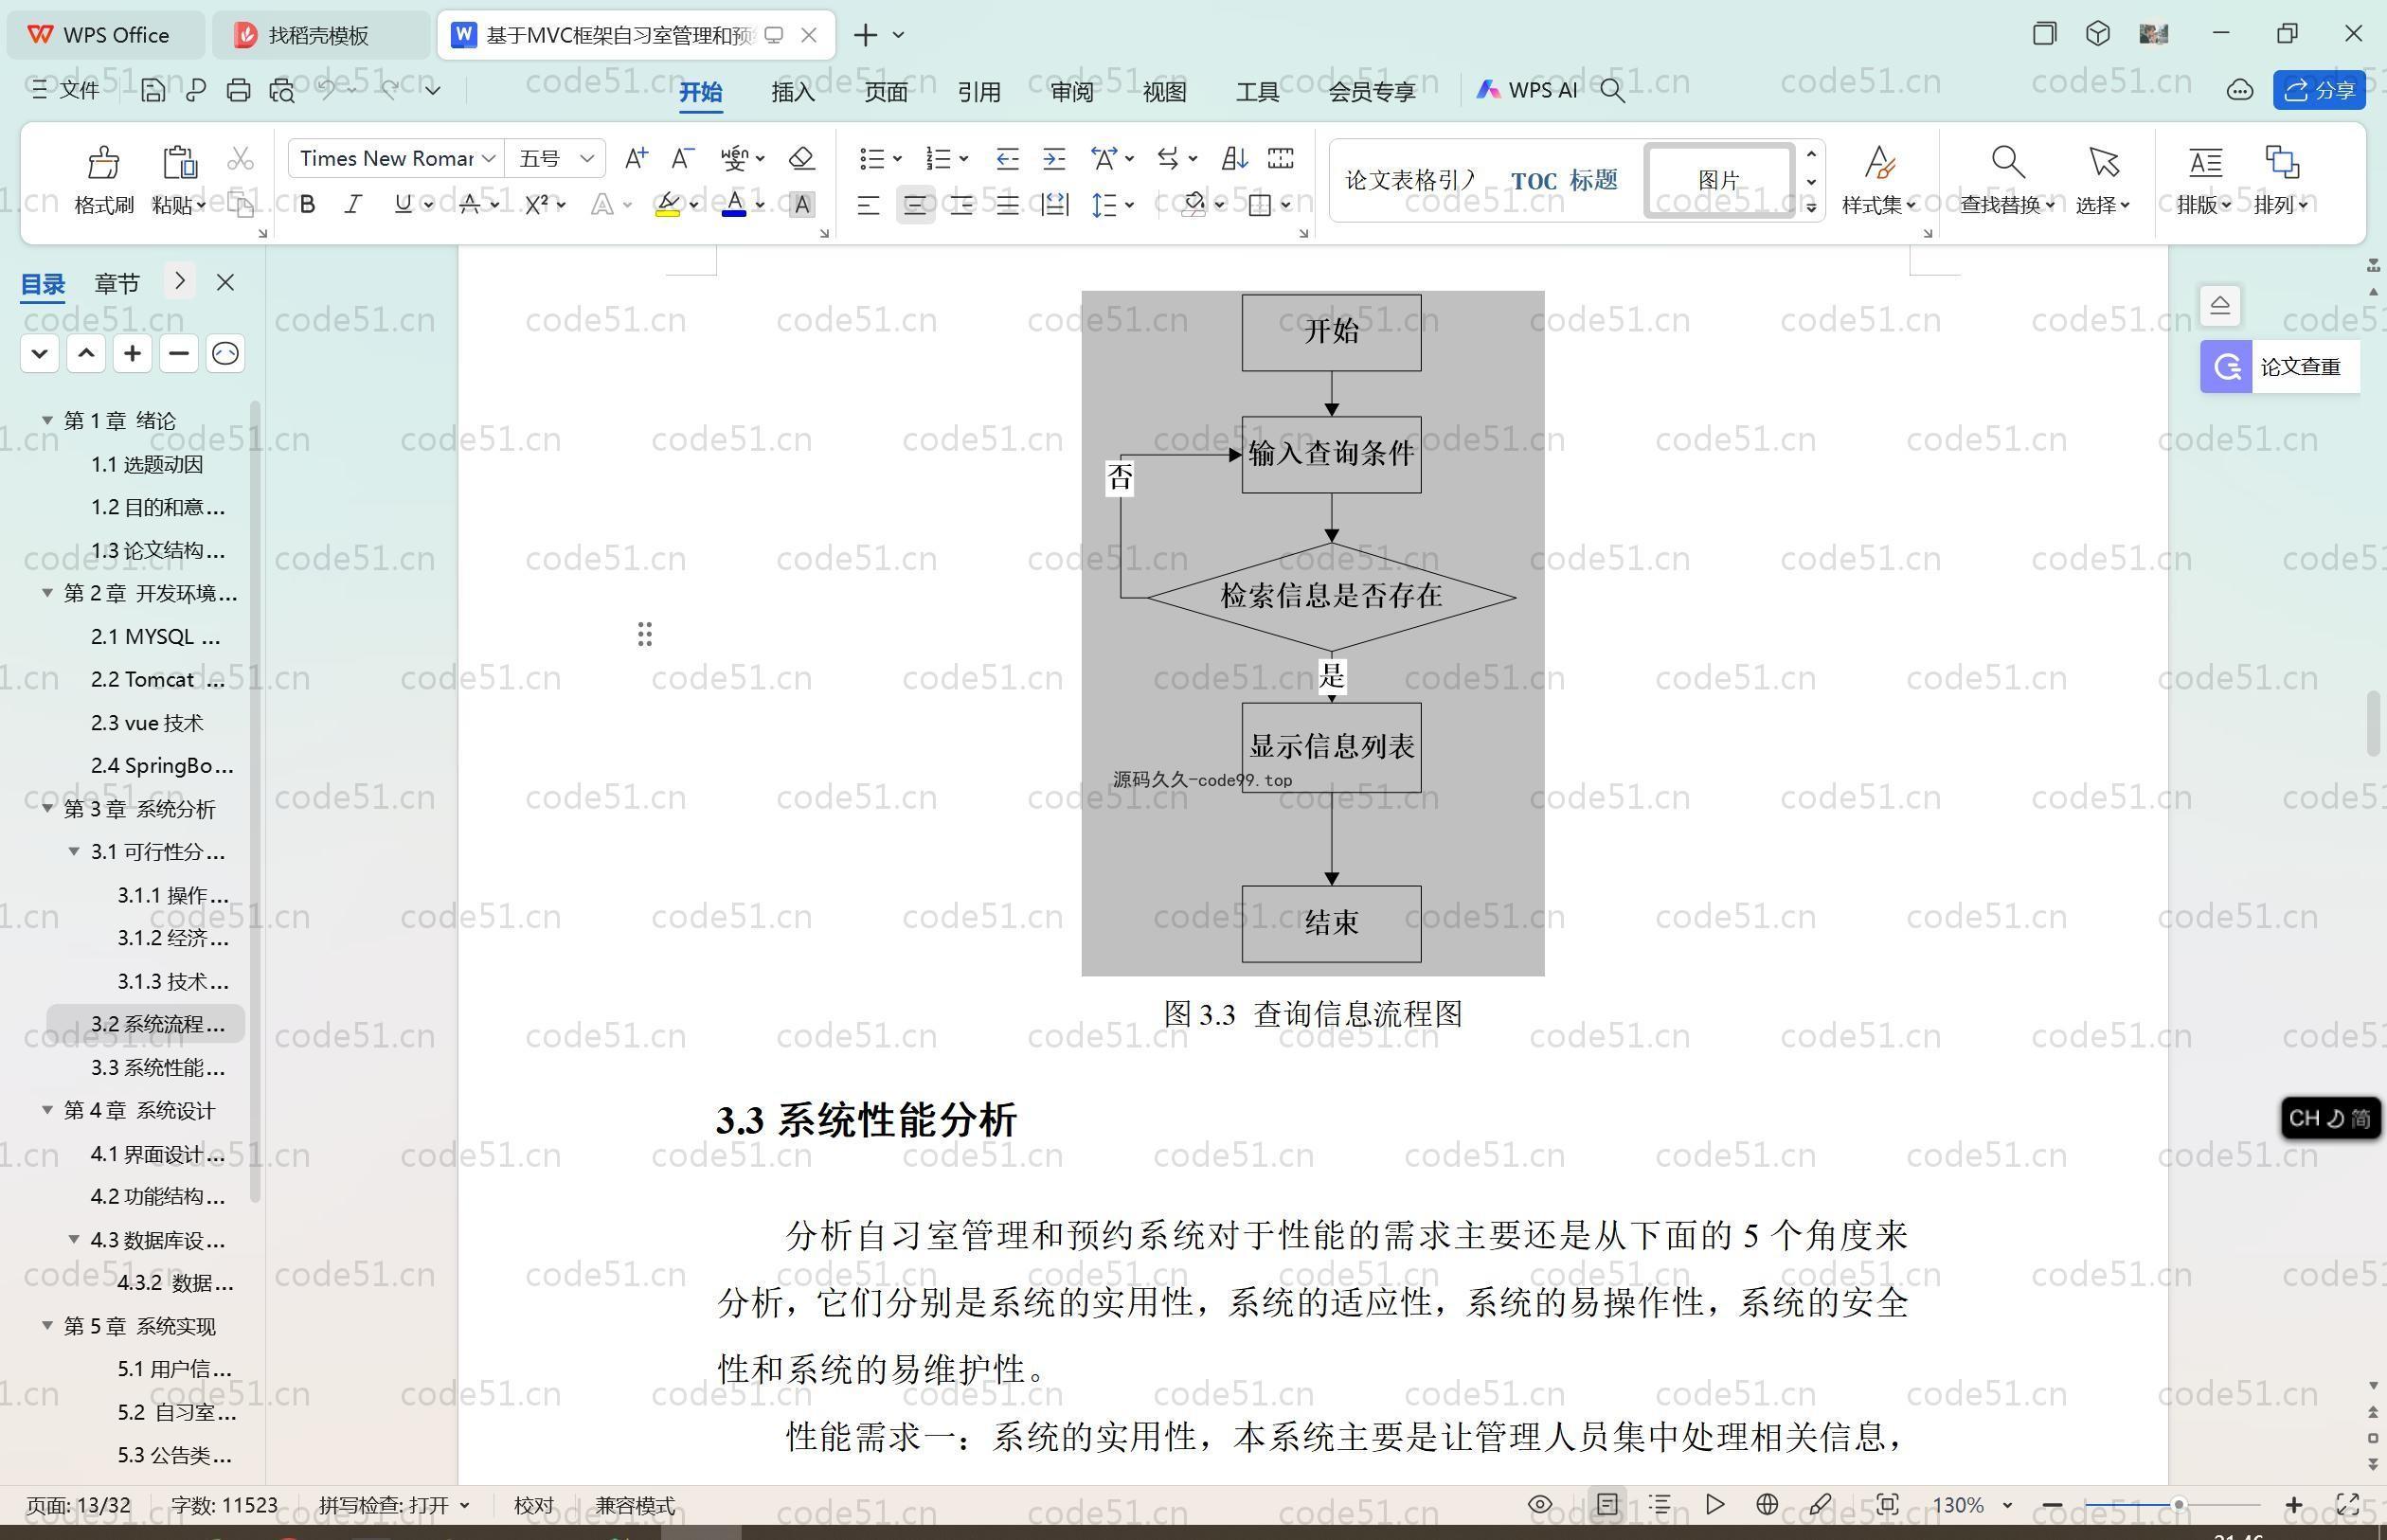Click the search magnifier next to WPS AI
2387x1540 pixels.
[x=1612, y=90]
